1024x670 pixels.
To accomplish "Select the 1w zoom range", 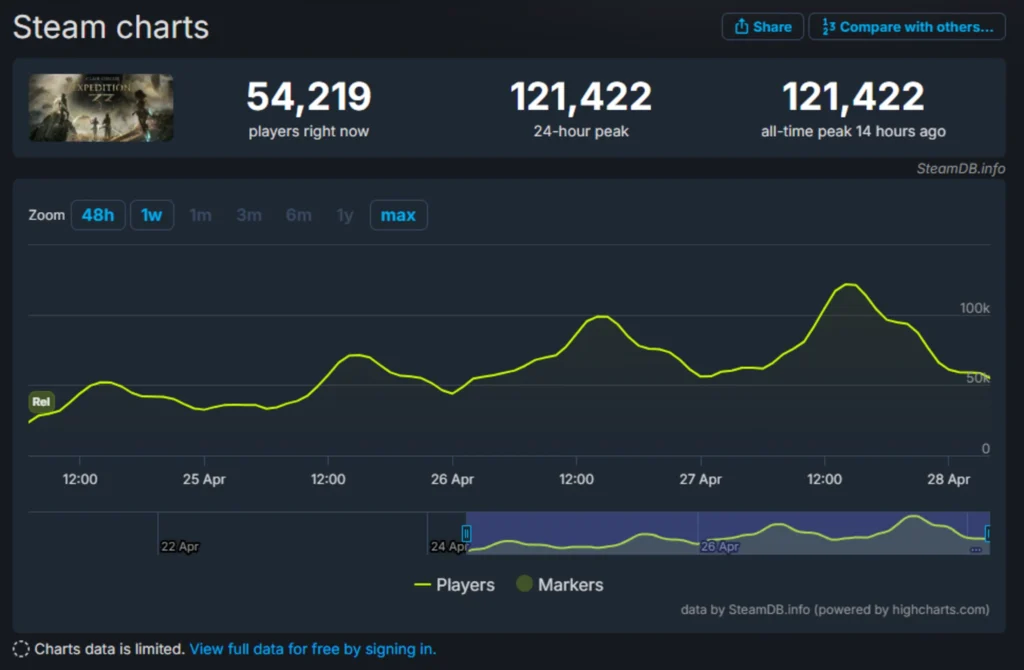I will pyautogui.click(x=152, y=215).
